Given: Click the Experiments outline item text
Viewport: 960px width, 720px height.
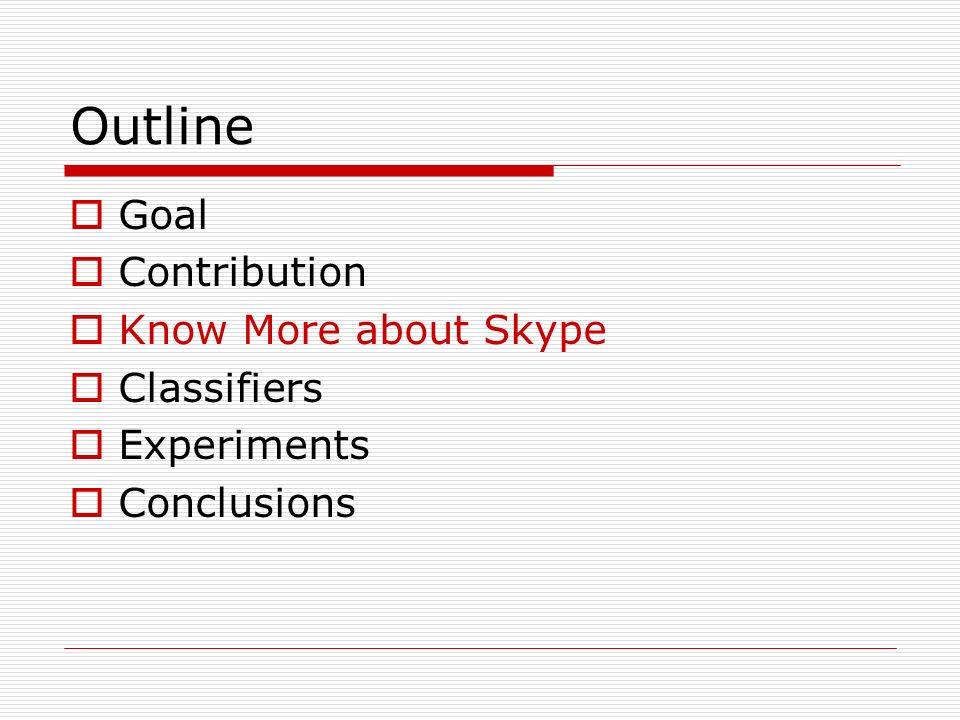Looking at the screenshot, I should tap(244, 447).
